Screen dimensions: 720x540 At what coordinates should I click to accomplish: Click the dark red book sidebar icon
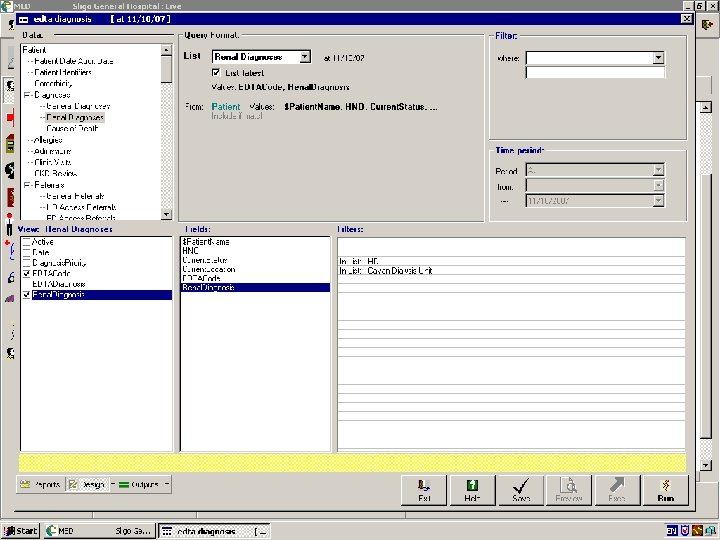[10, 198]
